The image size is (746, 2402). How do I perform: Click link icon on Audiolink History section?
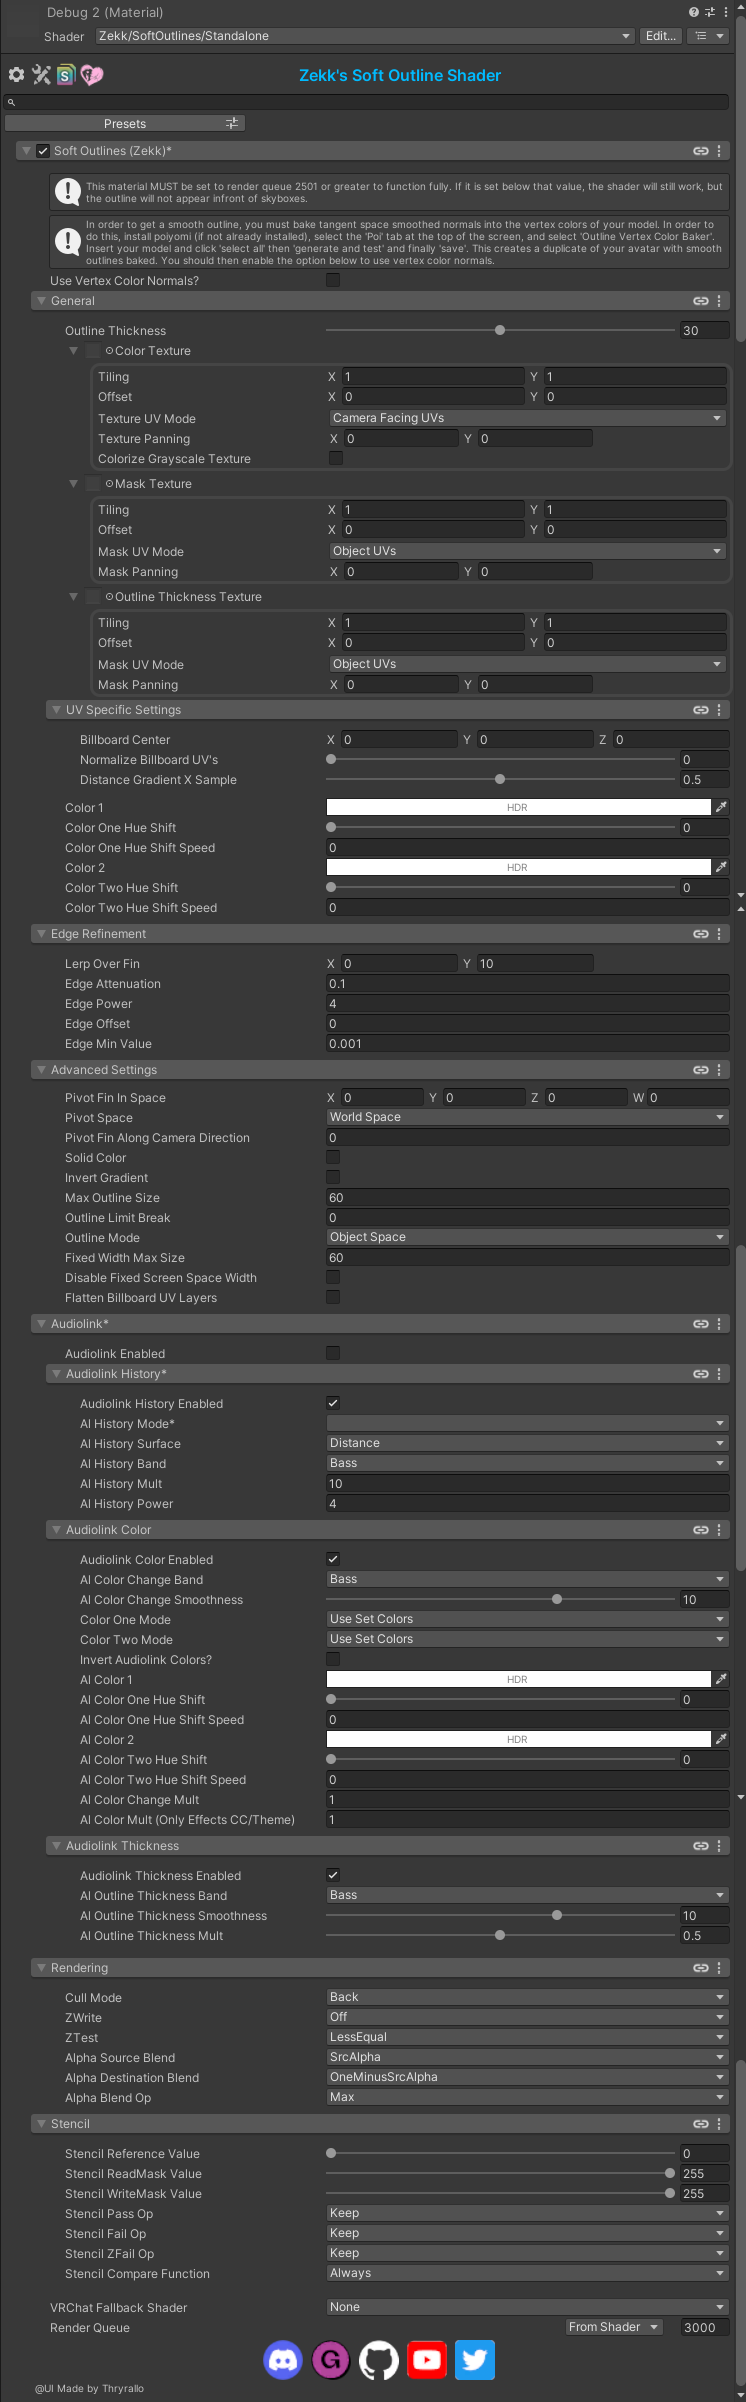coord(701,1374)
